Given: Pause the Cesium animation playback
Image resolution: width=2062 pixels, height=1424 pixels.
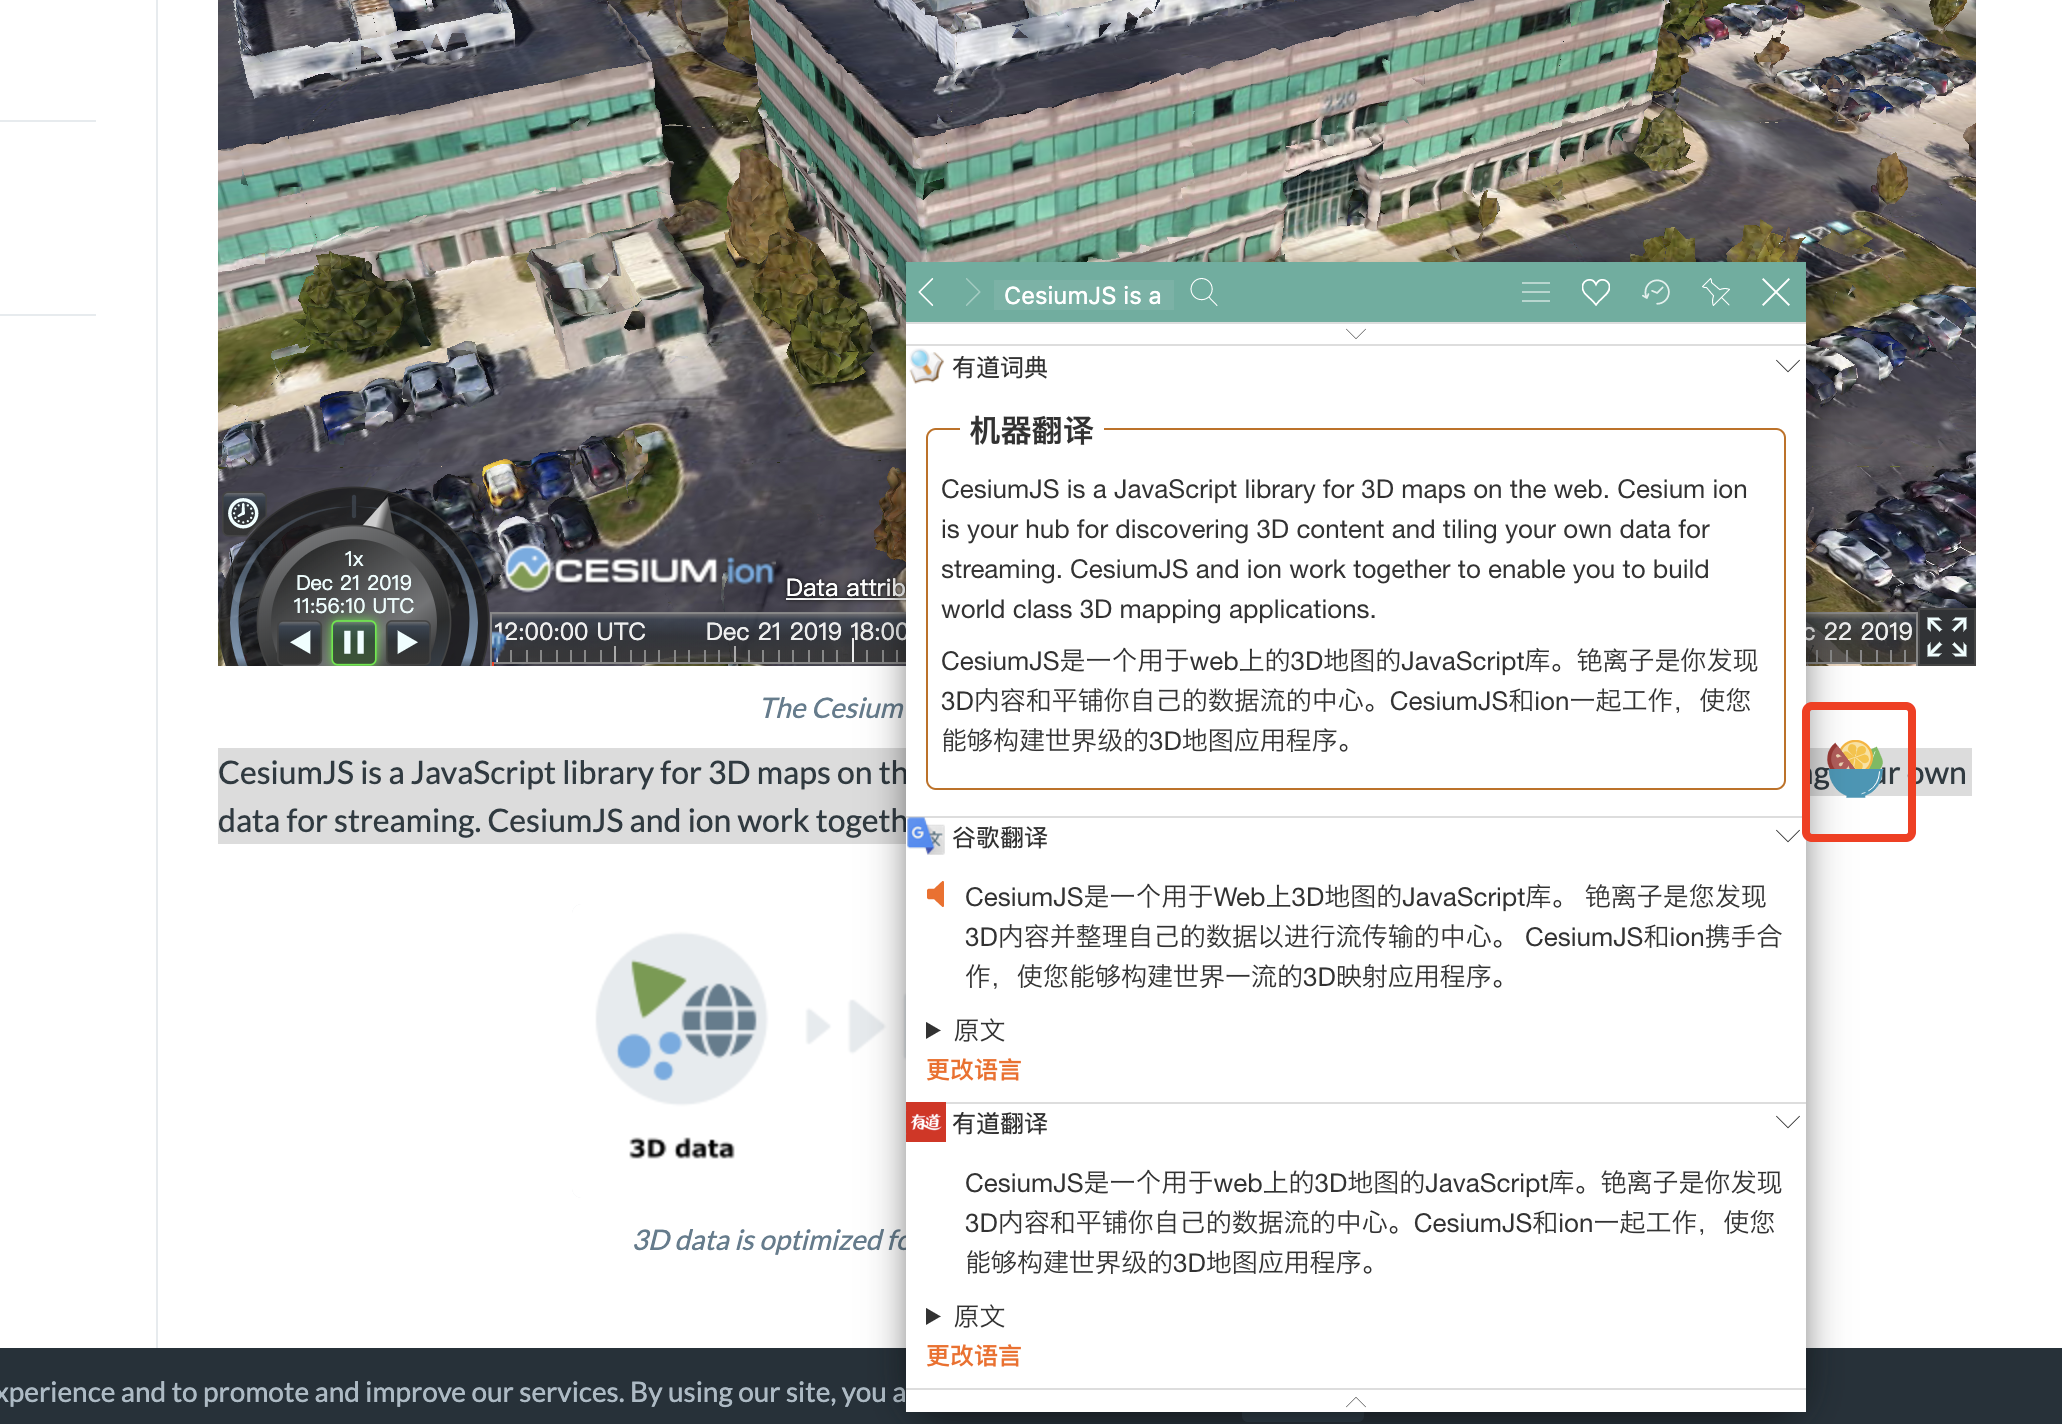Looking at the screenshot, I should 353,642.
